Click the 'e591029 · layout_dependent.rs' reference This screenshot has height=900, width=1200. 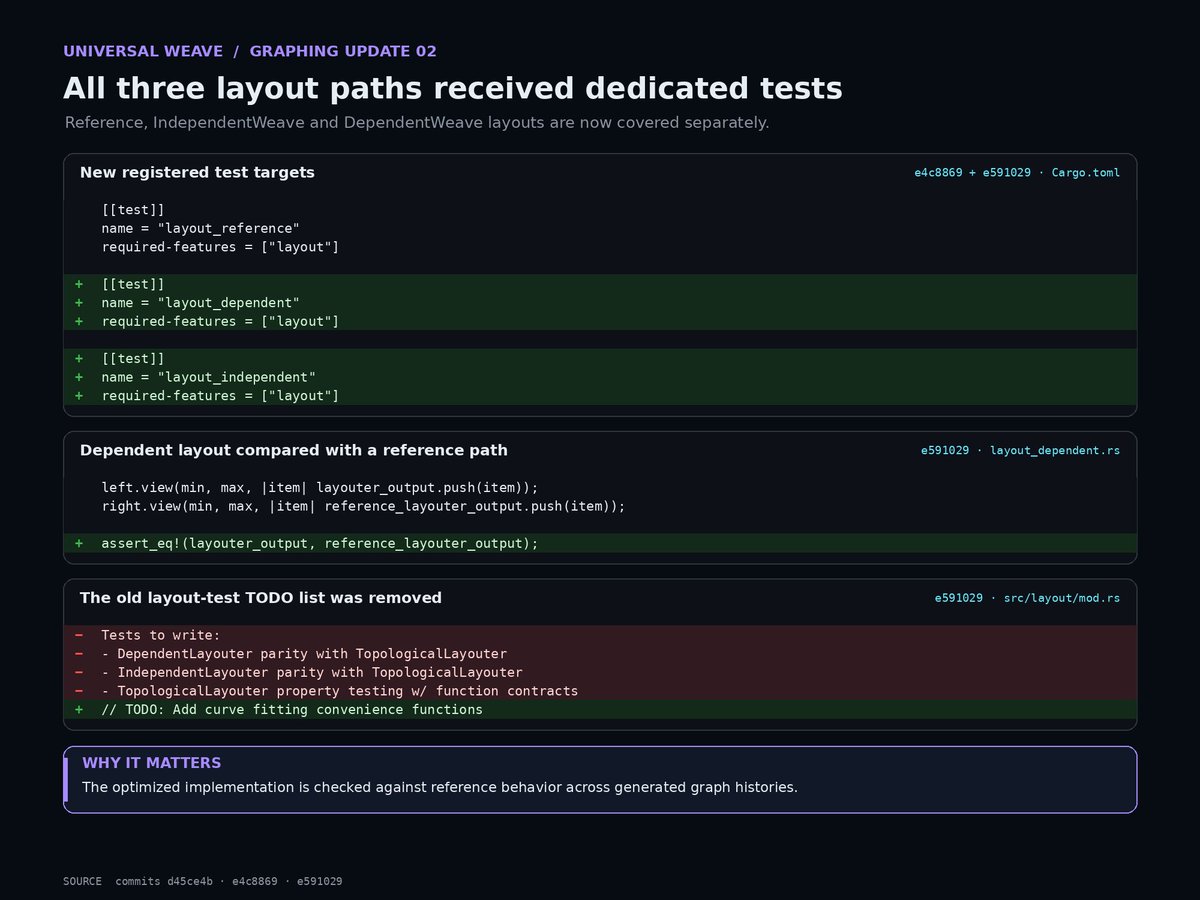pyautogui.click(x=1020, y=451)
